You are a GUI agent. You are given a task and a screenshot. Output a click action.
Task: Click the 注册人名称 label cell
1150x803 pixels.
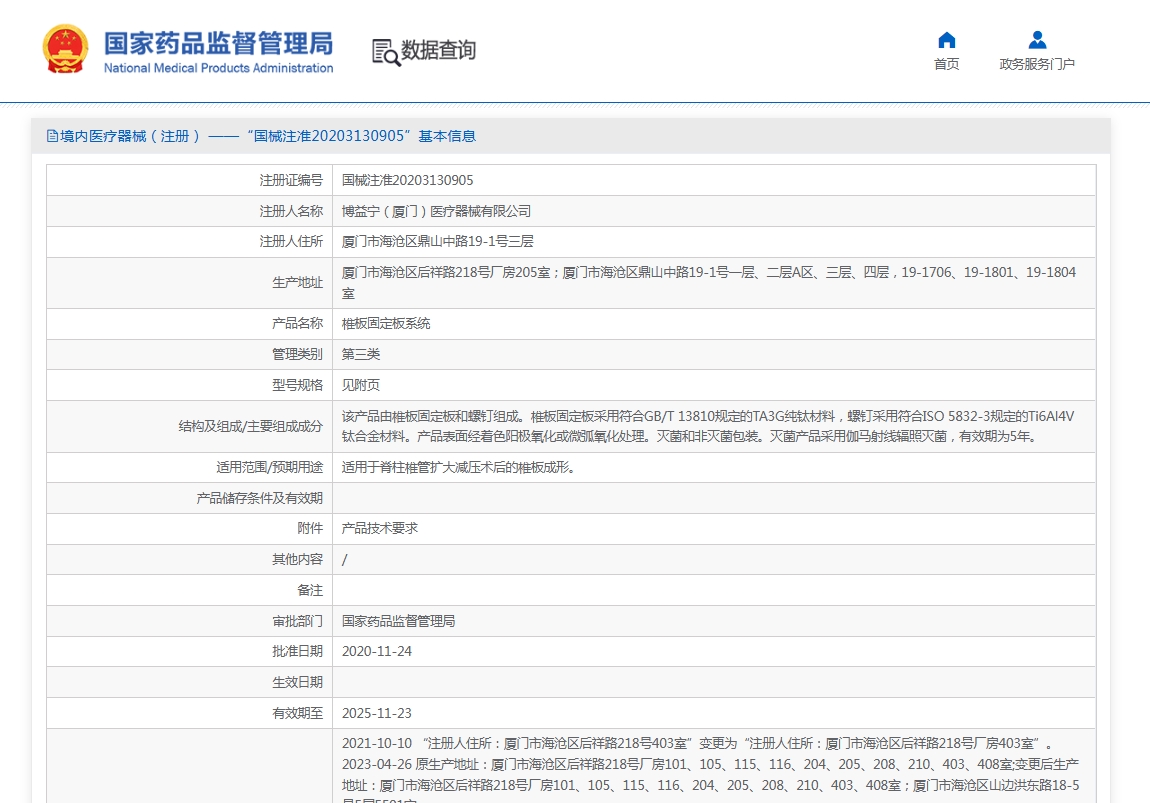click(x=189, y=211)
